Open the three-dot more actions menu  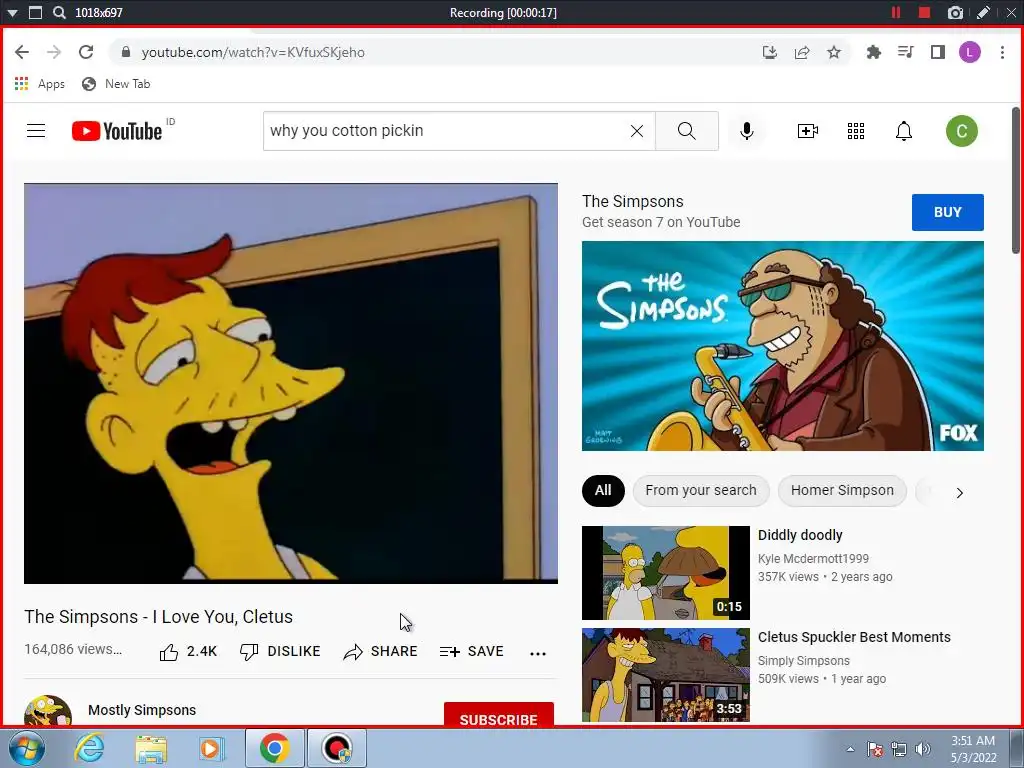(x=537, y=653)
